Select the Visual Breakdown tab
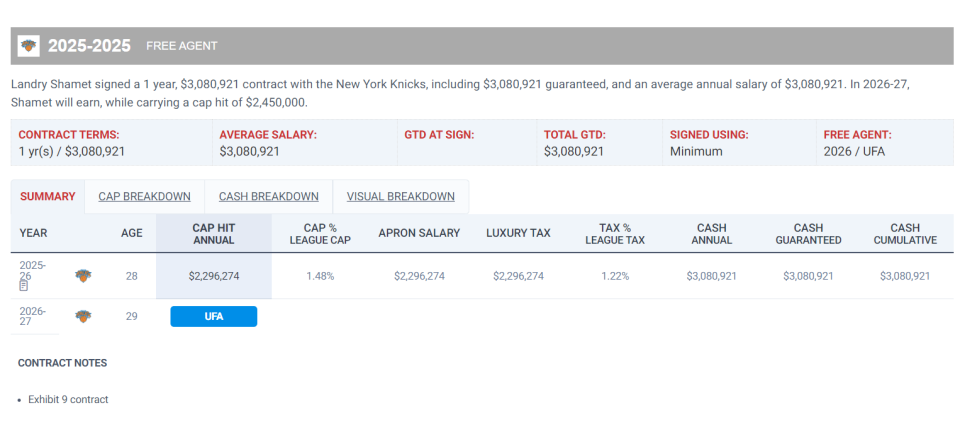Screen dimensions: 960x427 [400, 197]
